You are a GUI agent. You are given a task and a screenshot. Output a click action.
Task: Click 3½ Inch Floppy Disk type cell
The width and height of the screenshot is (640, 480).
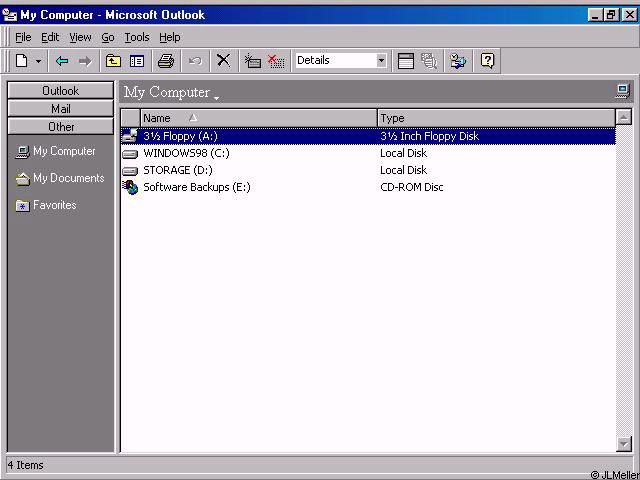click(429, 136)
